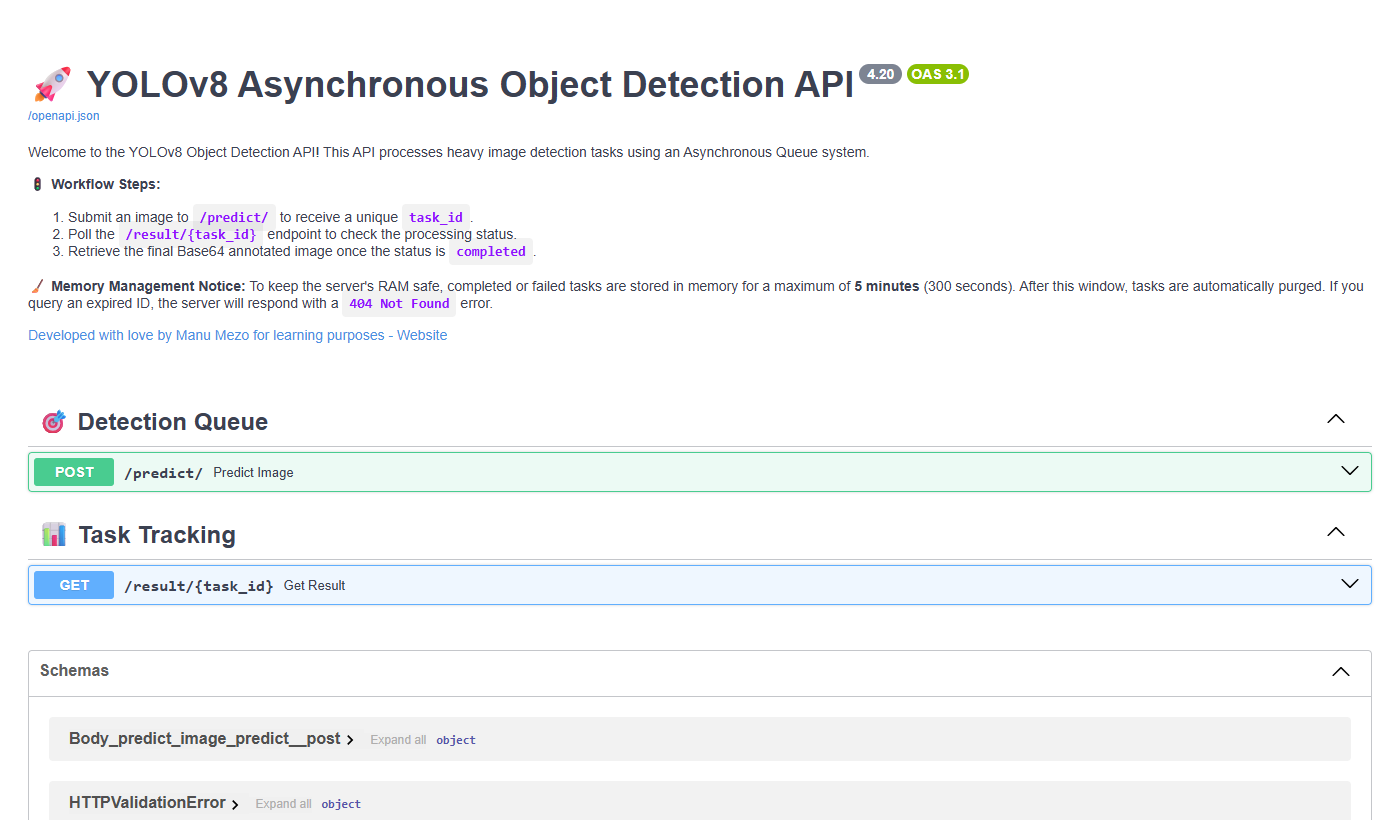Click the object type label of Body_predict_image_predict__post
The height and width of the screenshot is (820, 1400).
tap(456, 740)
